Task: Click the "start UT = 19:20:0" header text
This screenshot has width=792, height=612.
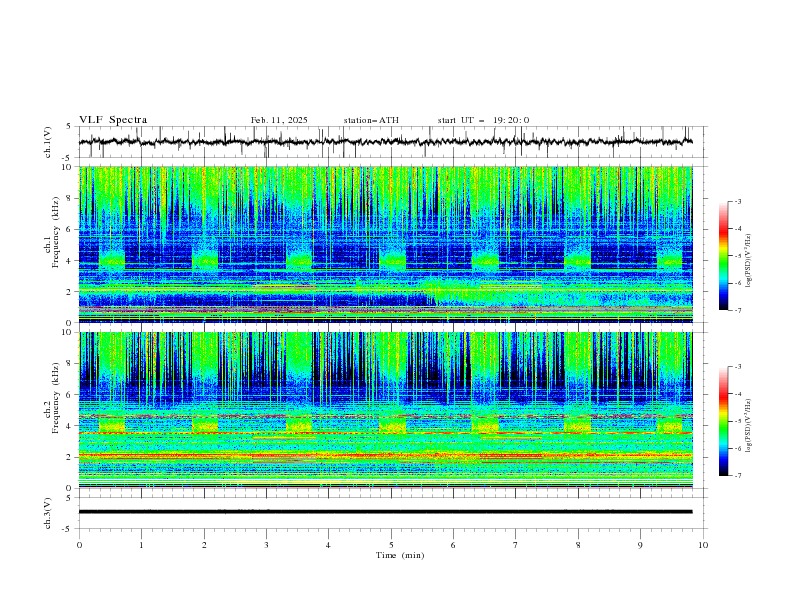Action: click(x=483, y=120)
